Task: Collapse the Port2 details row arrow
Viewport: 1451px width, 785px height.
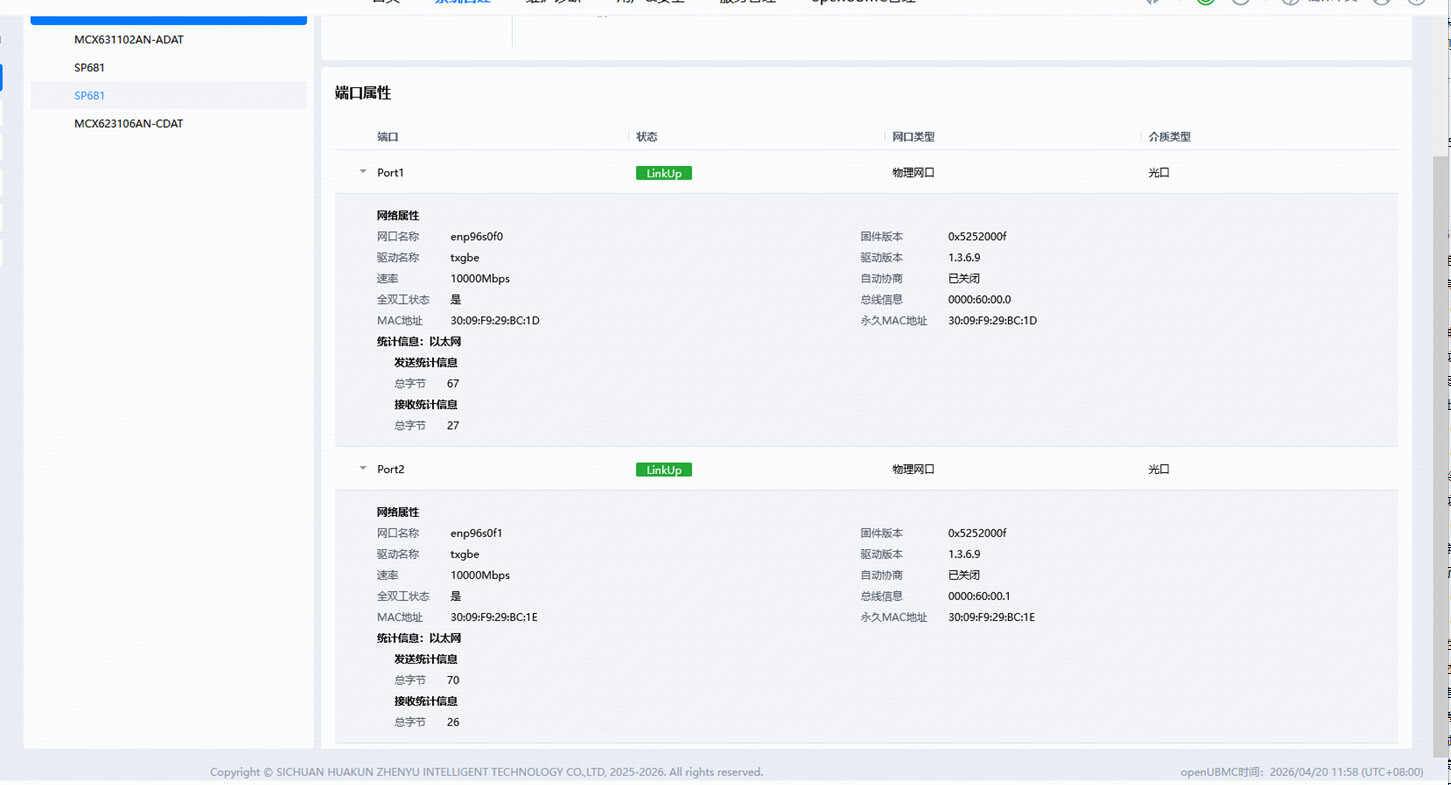Action: pos(363,469)
